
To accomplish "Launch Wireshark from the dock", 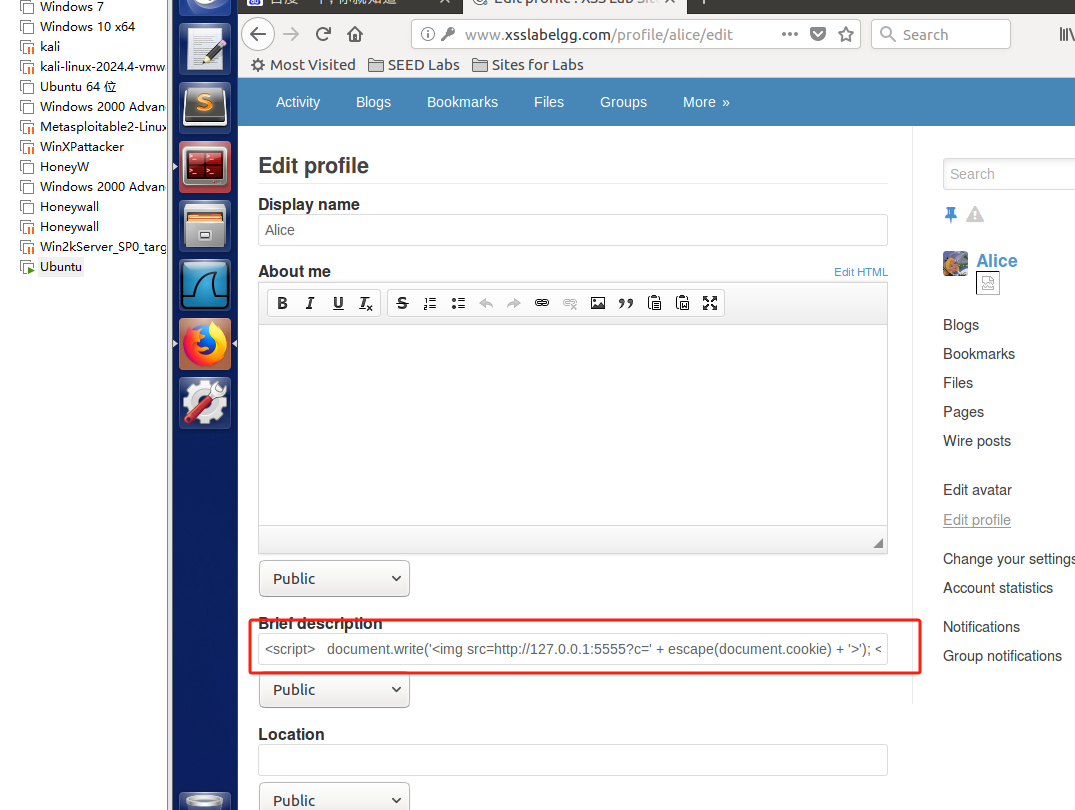I will (x=205, y=285).
